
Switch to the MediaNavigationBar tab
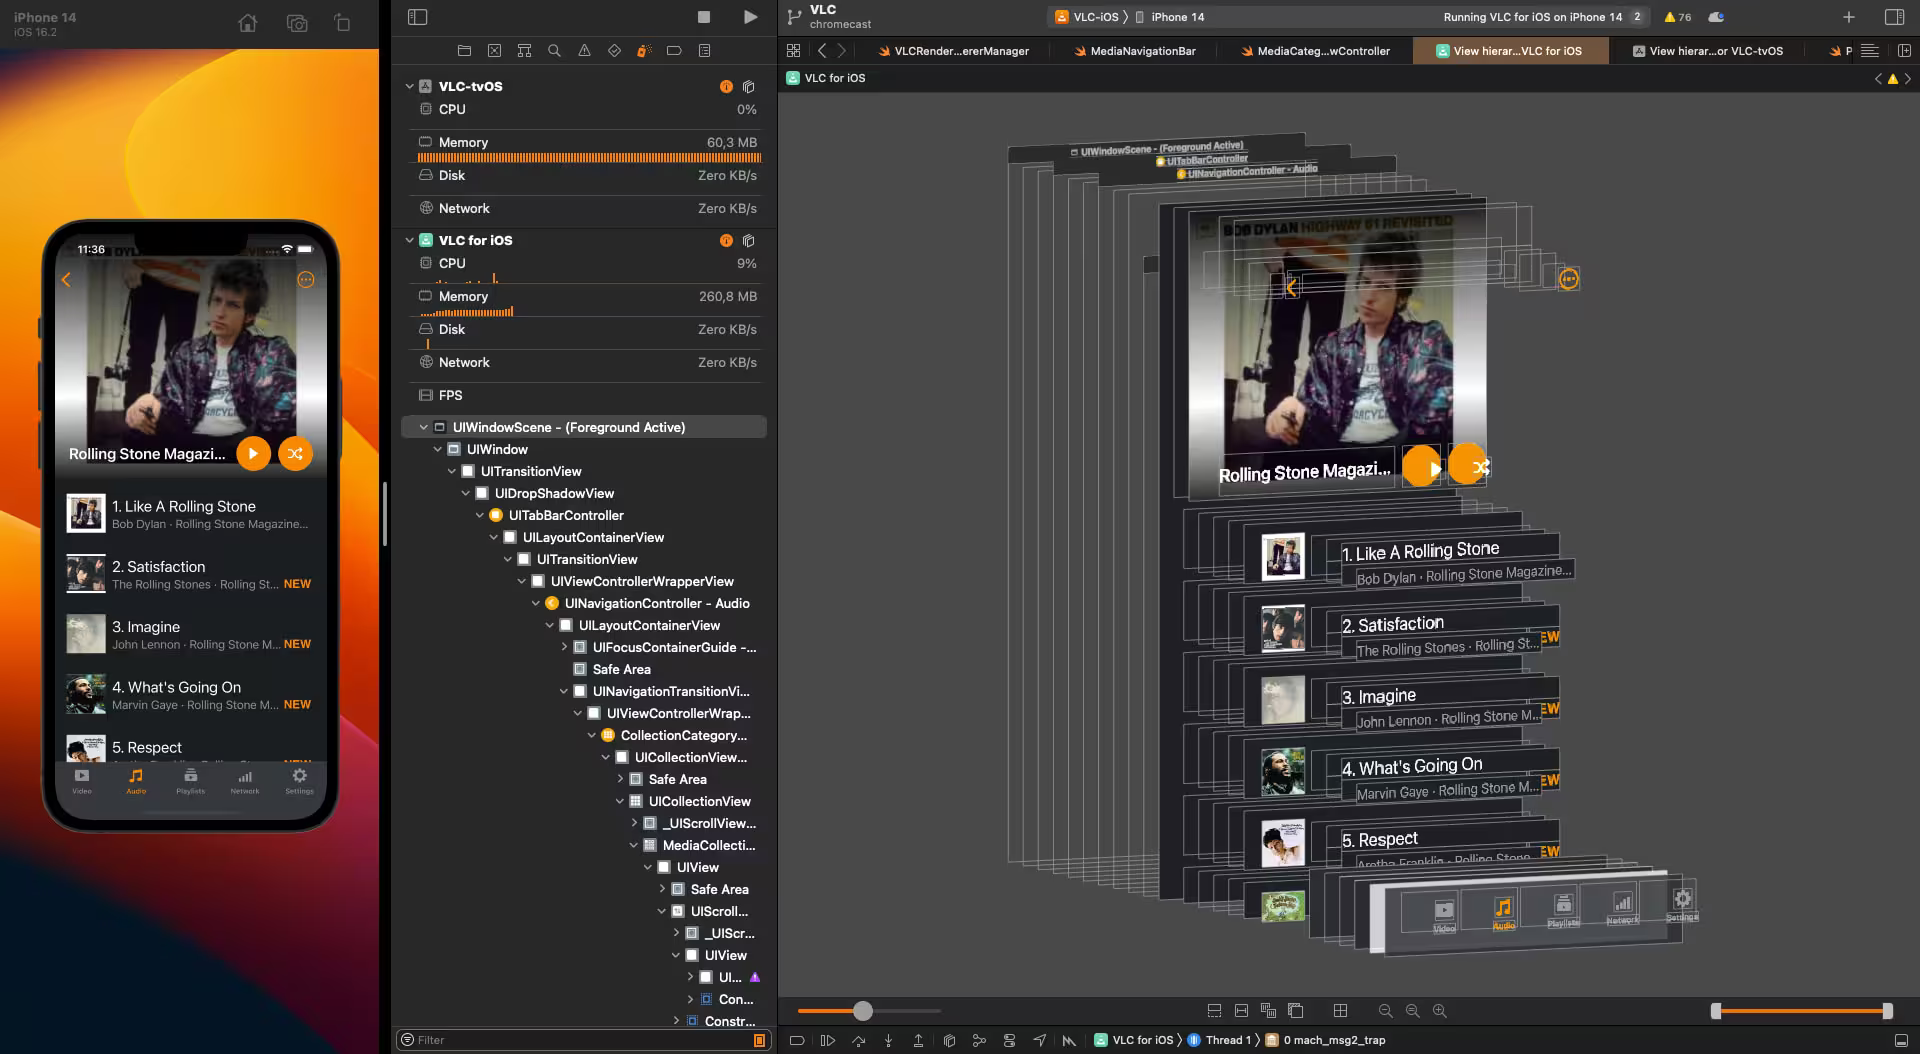[x=1135, y=51]
